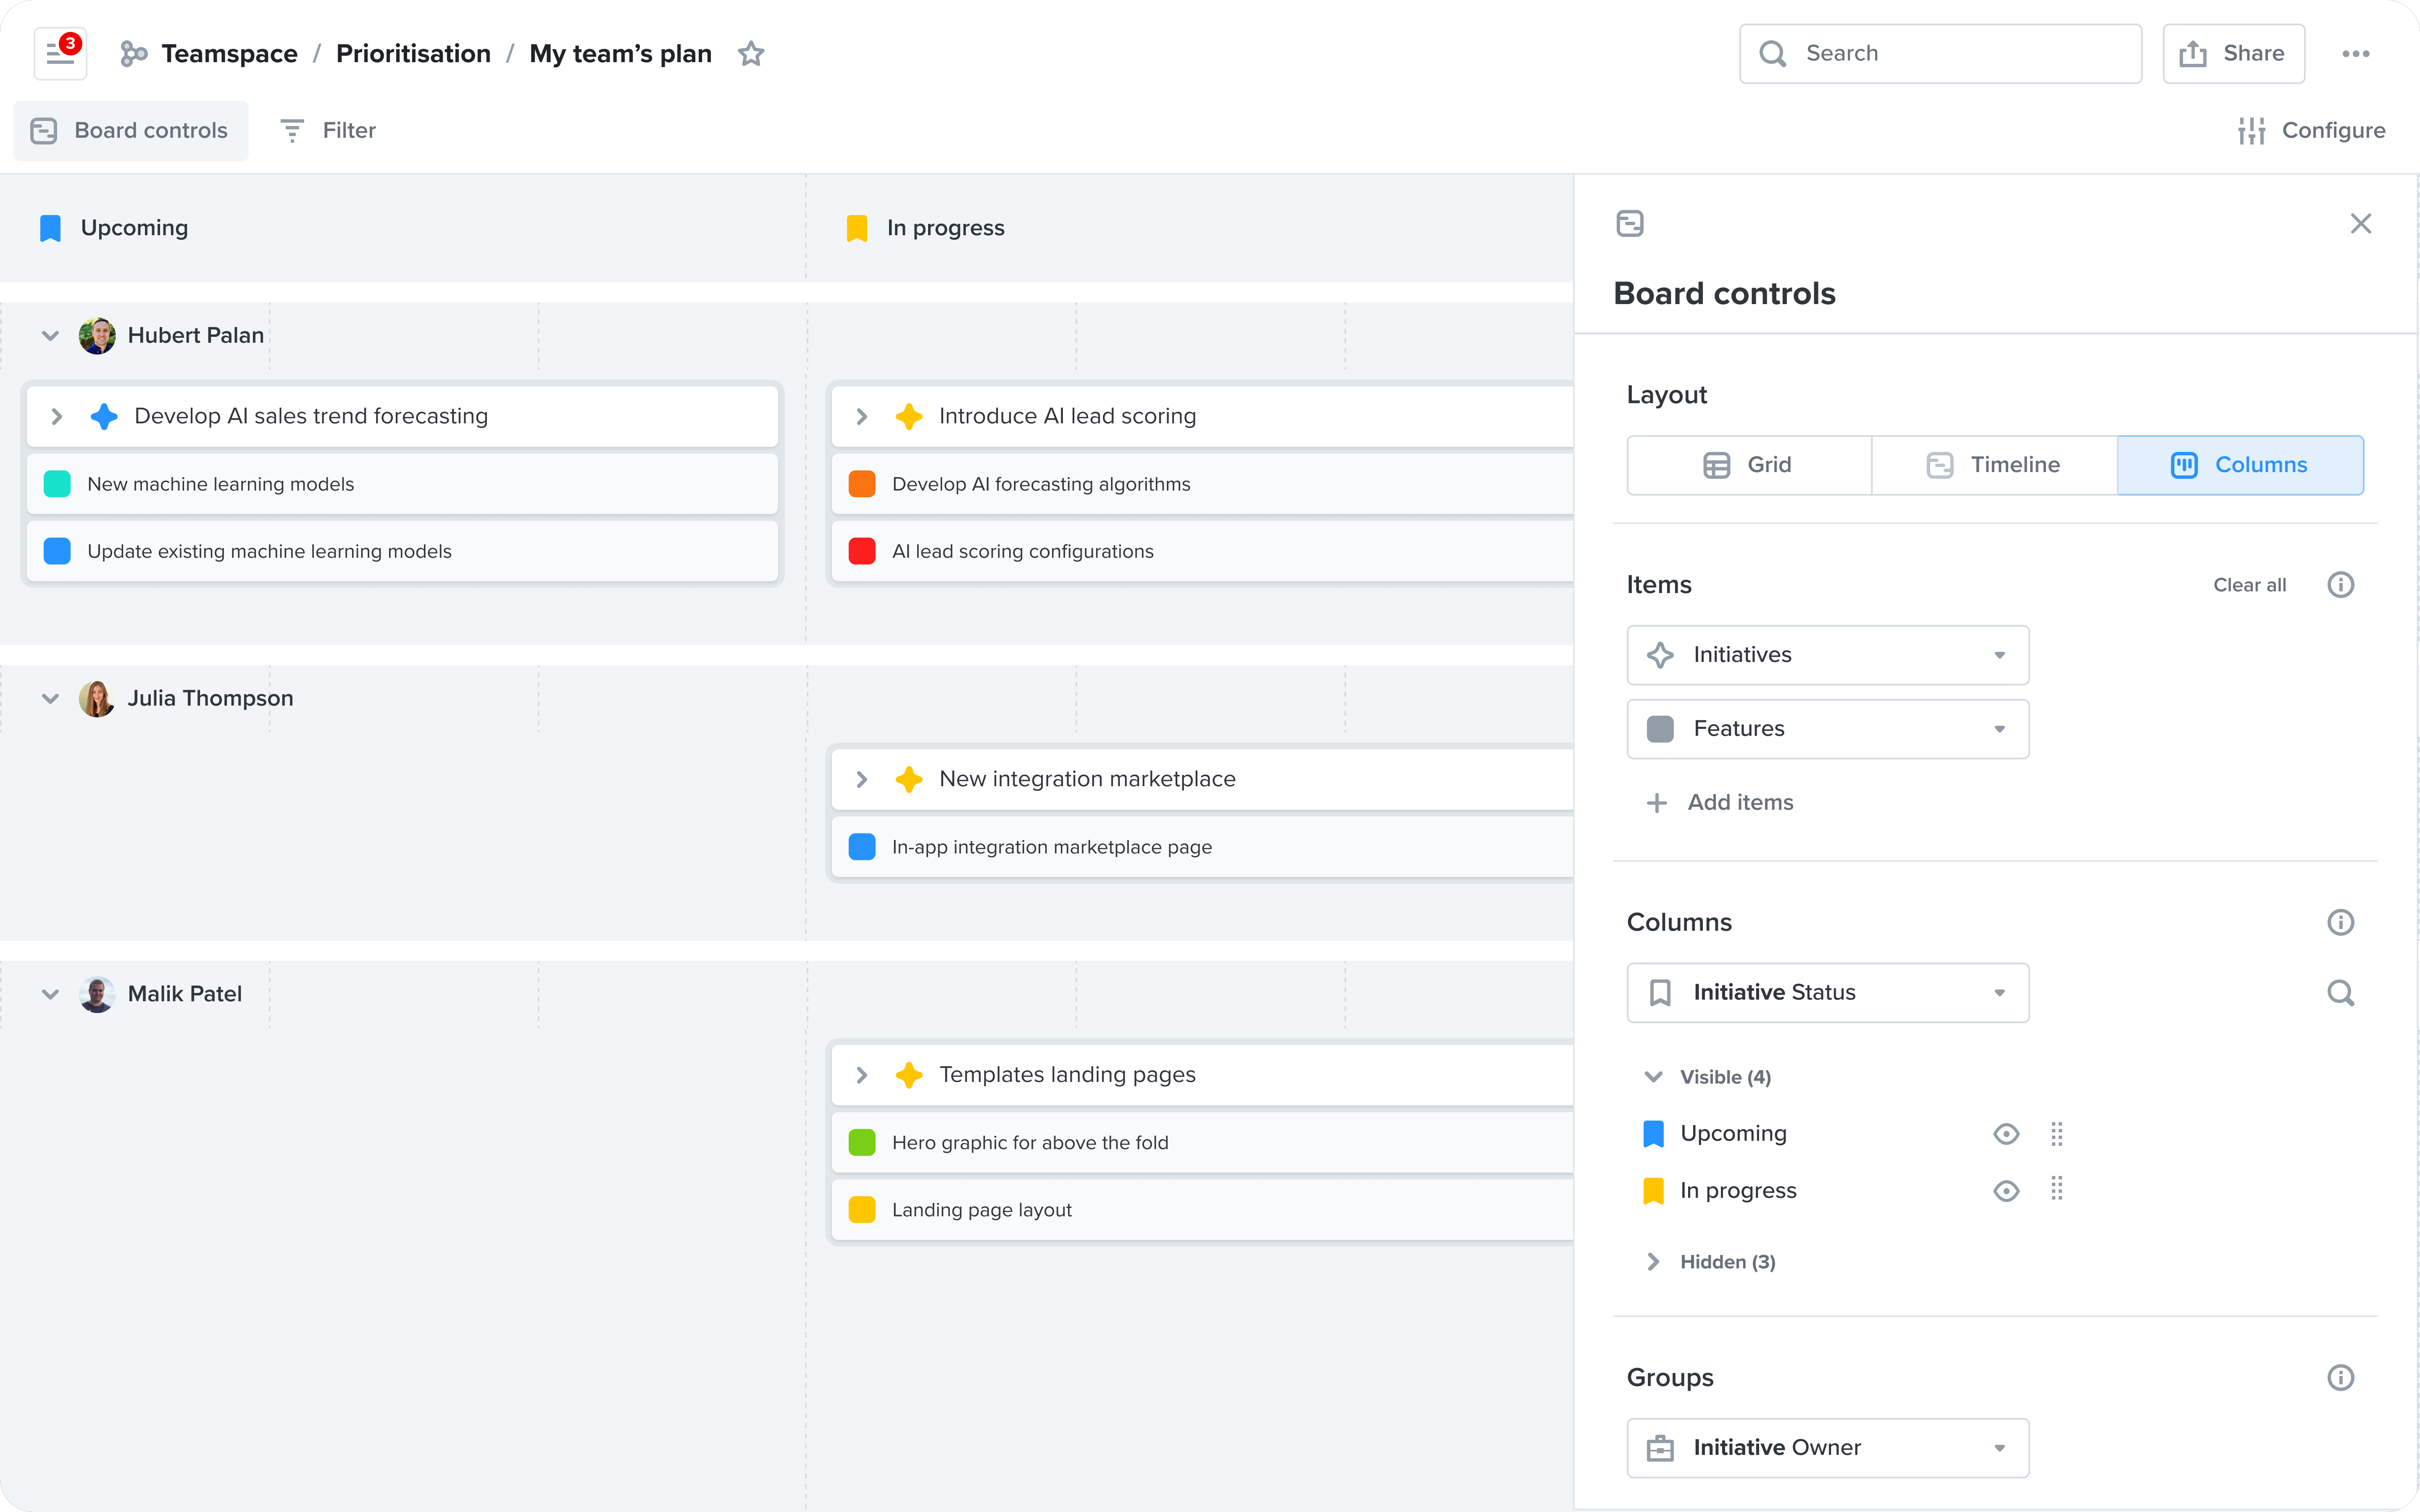Image resolution: width=2420 pixels, height=1512 pixels.
Task: Click the search icon in the Columns section
Action: coord(2341,993)
